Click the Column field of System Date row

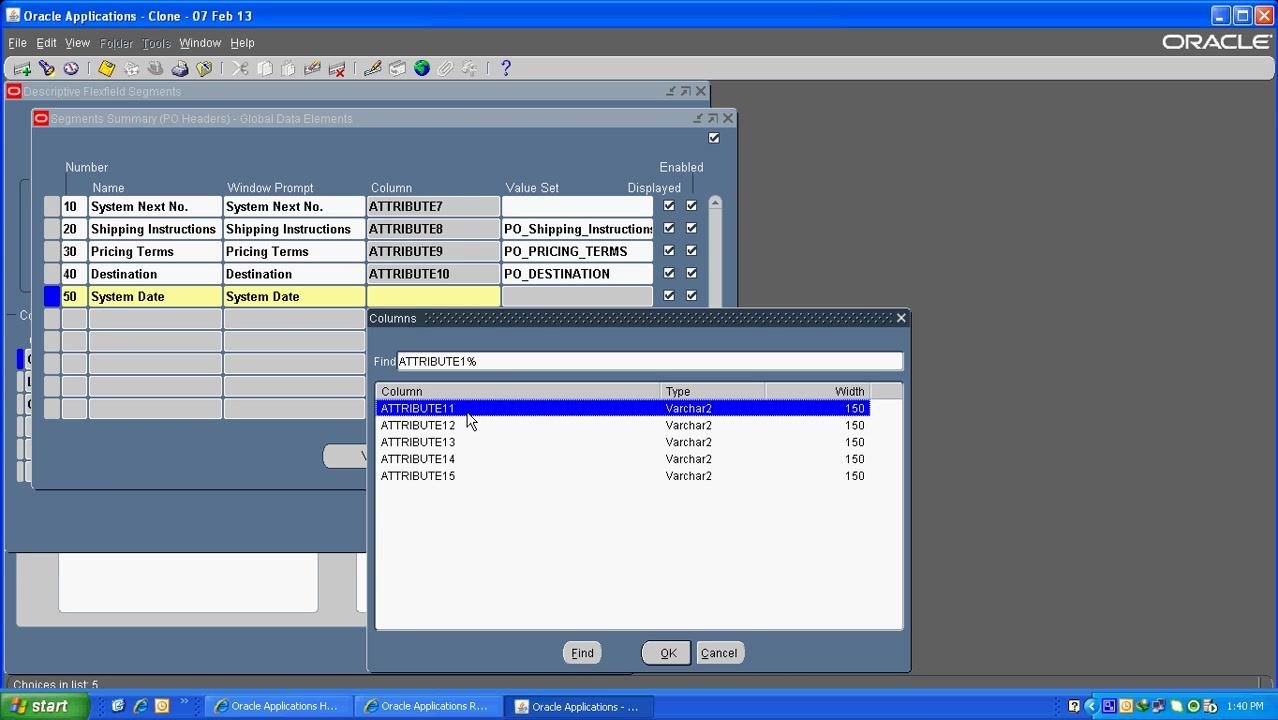pyautogui.click(x=433, y=296)
